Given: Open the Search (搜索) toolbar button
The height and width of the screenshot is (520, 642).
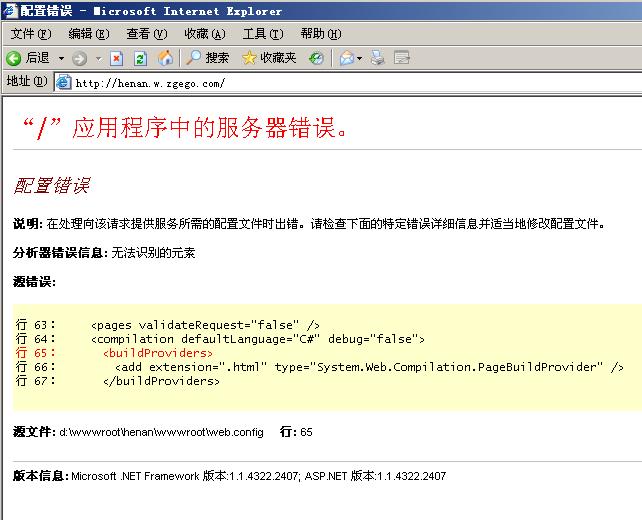Looking at the screenshot, I should click(x=207, y=58).
